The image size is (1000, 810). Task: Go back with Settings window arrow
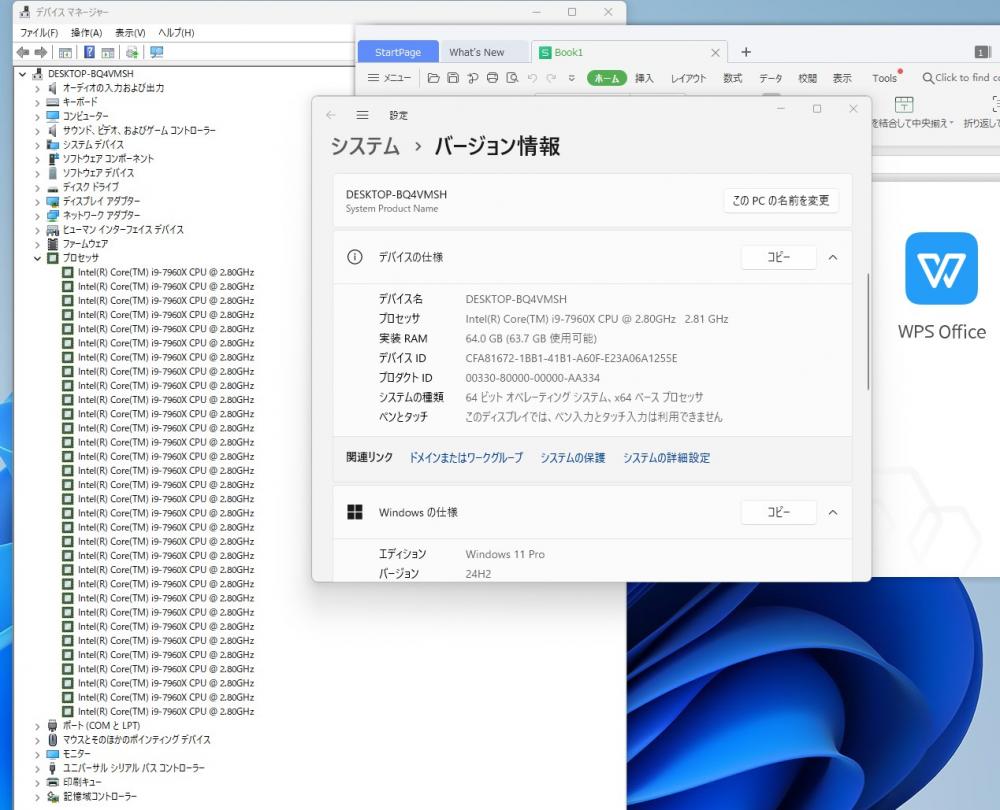330,115
